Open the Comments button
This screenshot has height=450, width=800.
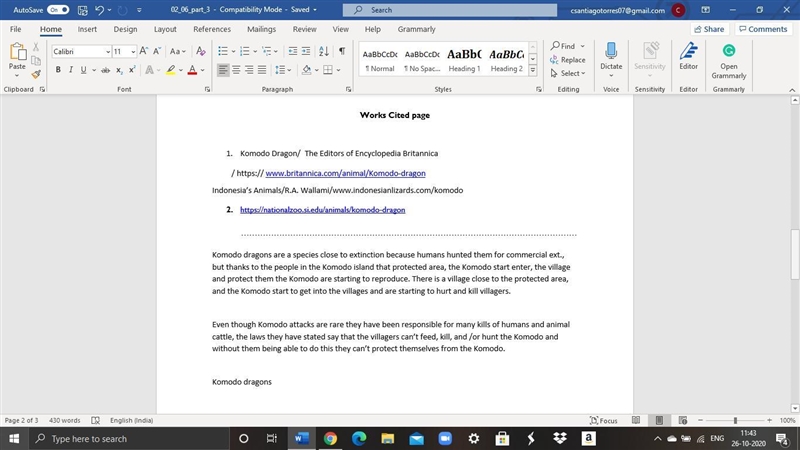point(763,29)
